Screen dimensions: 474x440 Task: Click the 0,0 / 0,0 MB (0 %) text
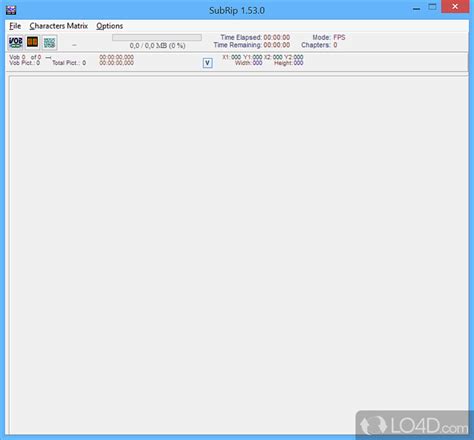point(157,46)
